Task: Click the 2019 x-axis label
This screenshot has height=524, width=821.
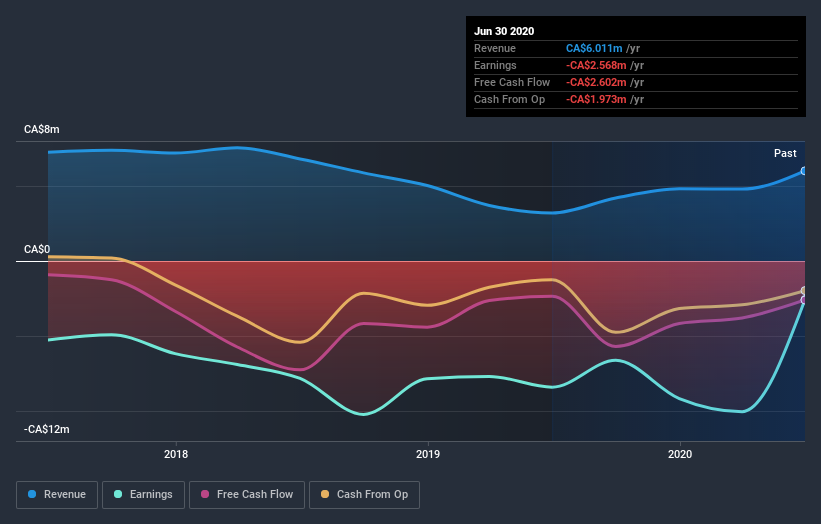Action: [428, 454]
